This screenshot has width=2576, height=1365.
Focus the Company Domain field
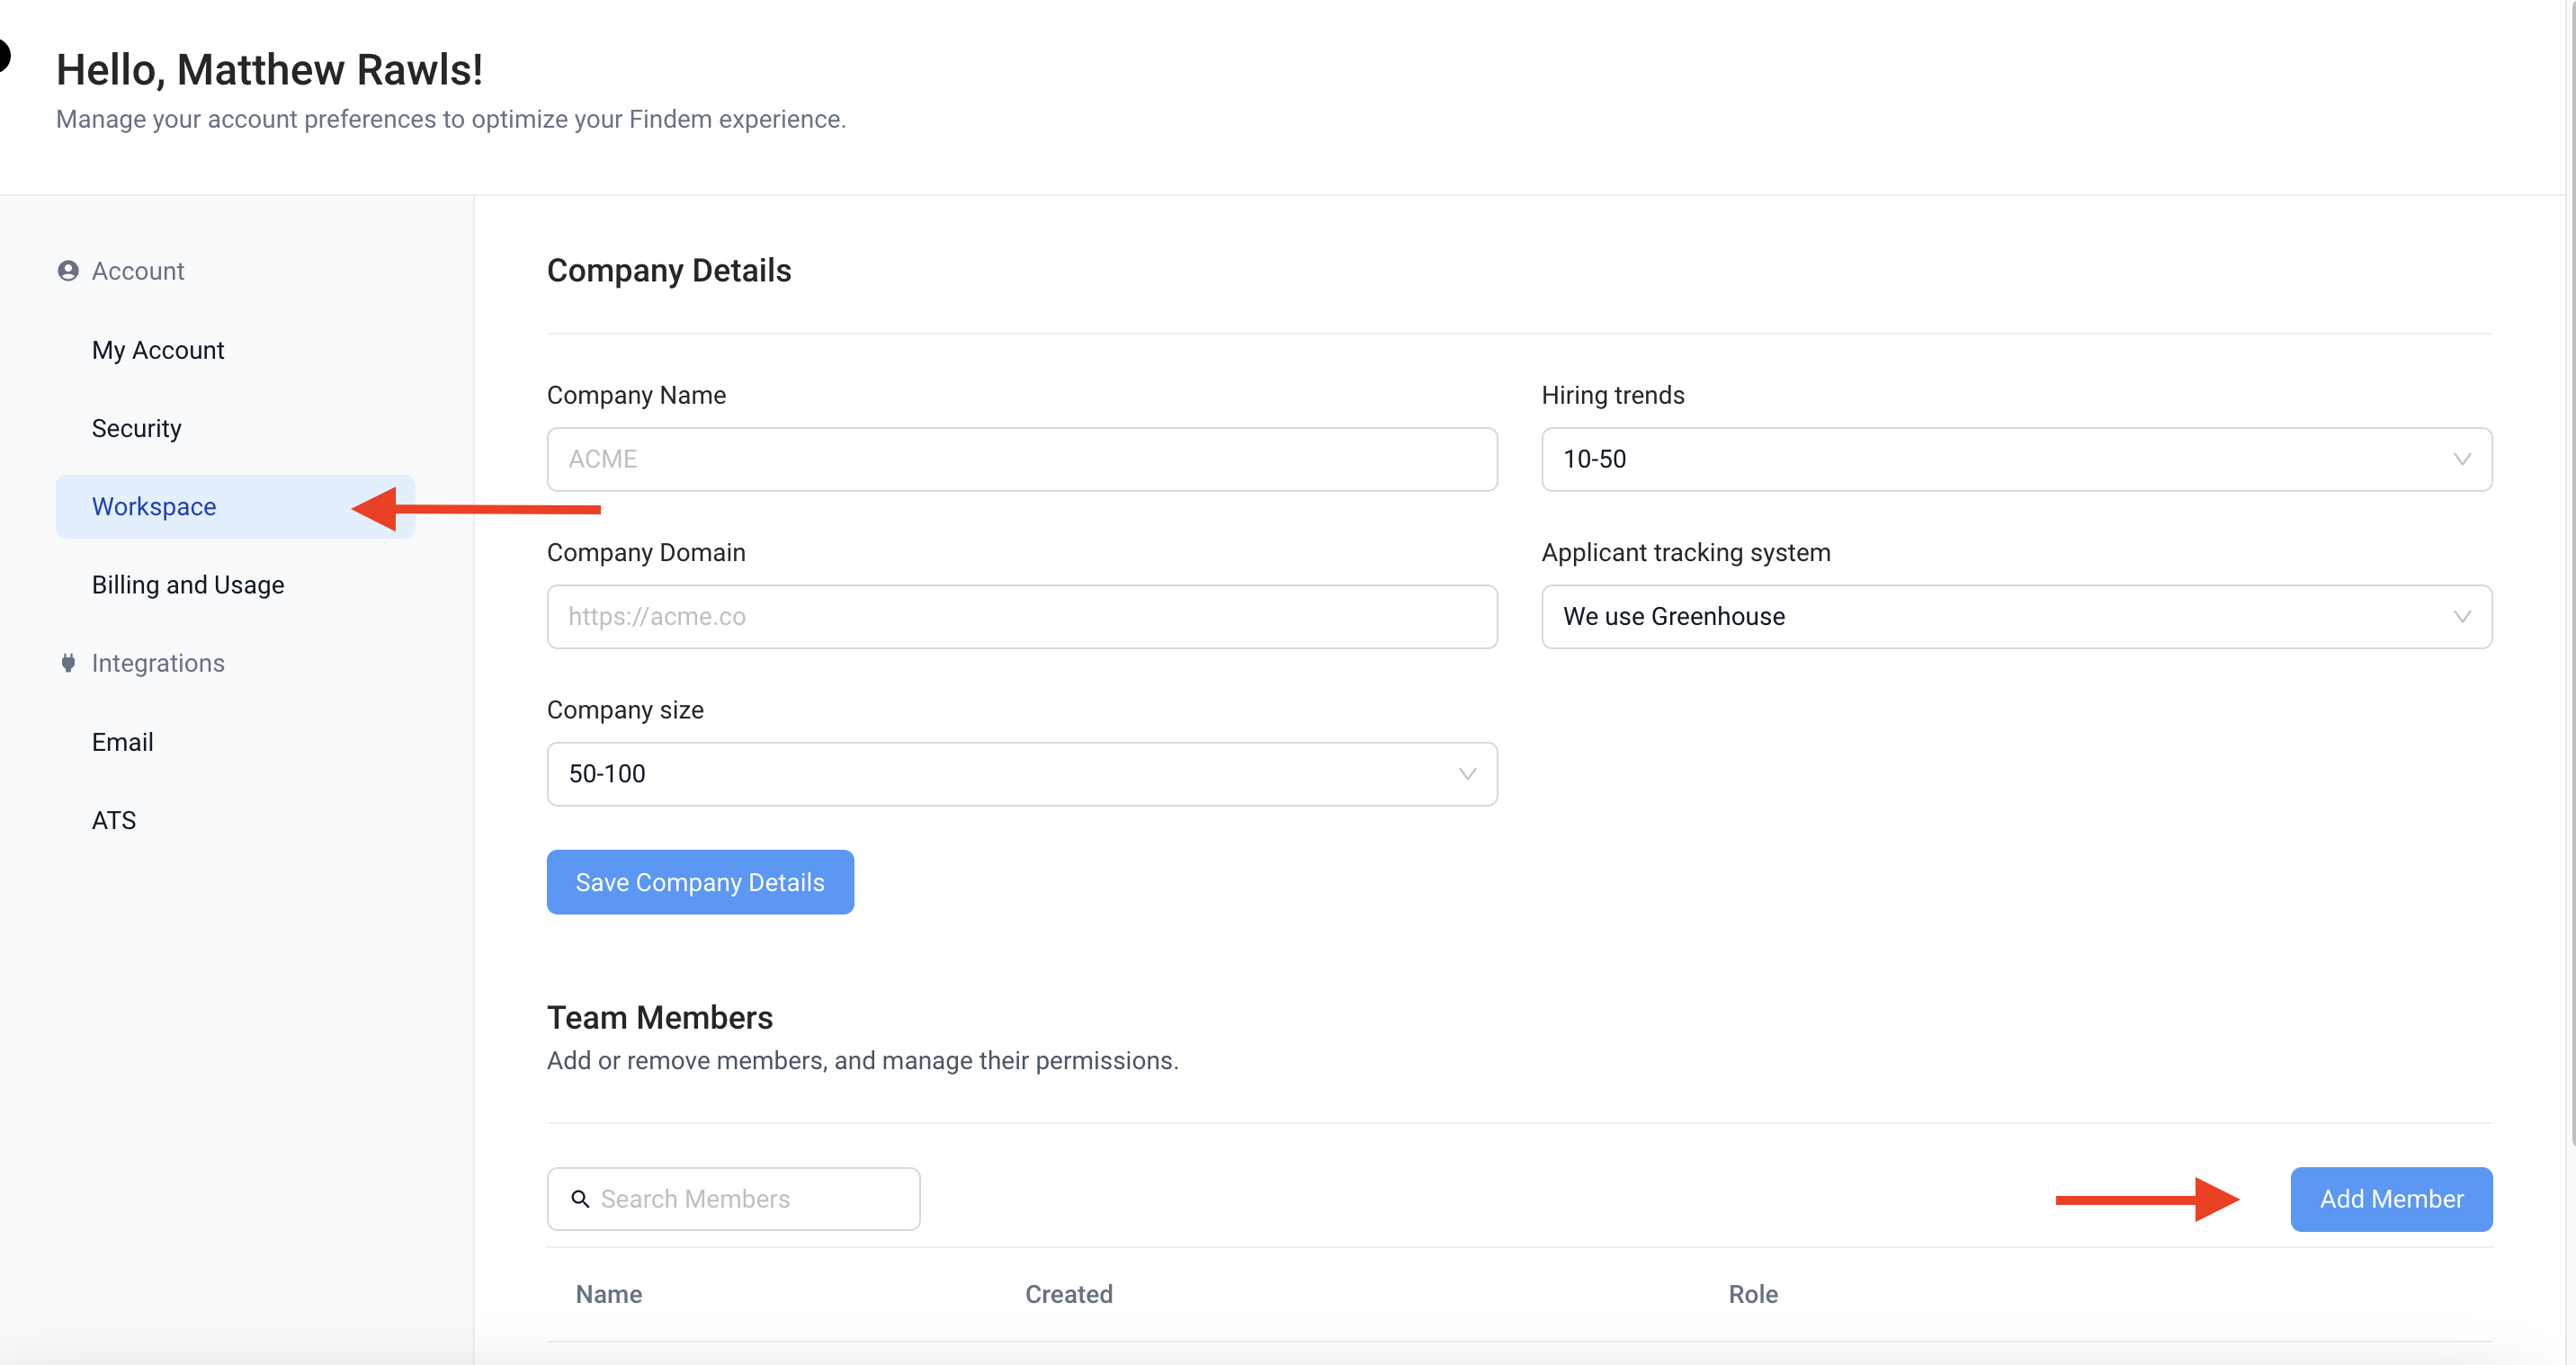point(1022,616)
